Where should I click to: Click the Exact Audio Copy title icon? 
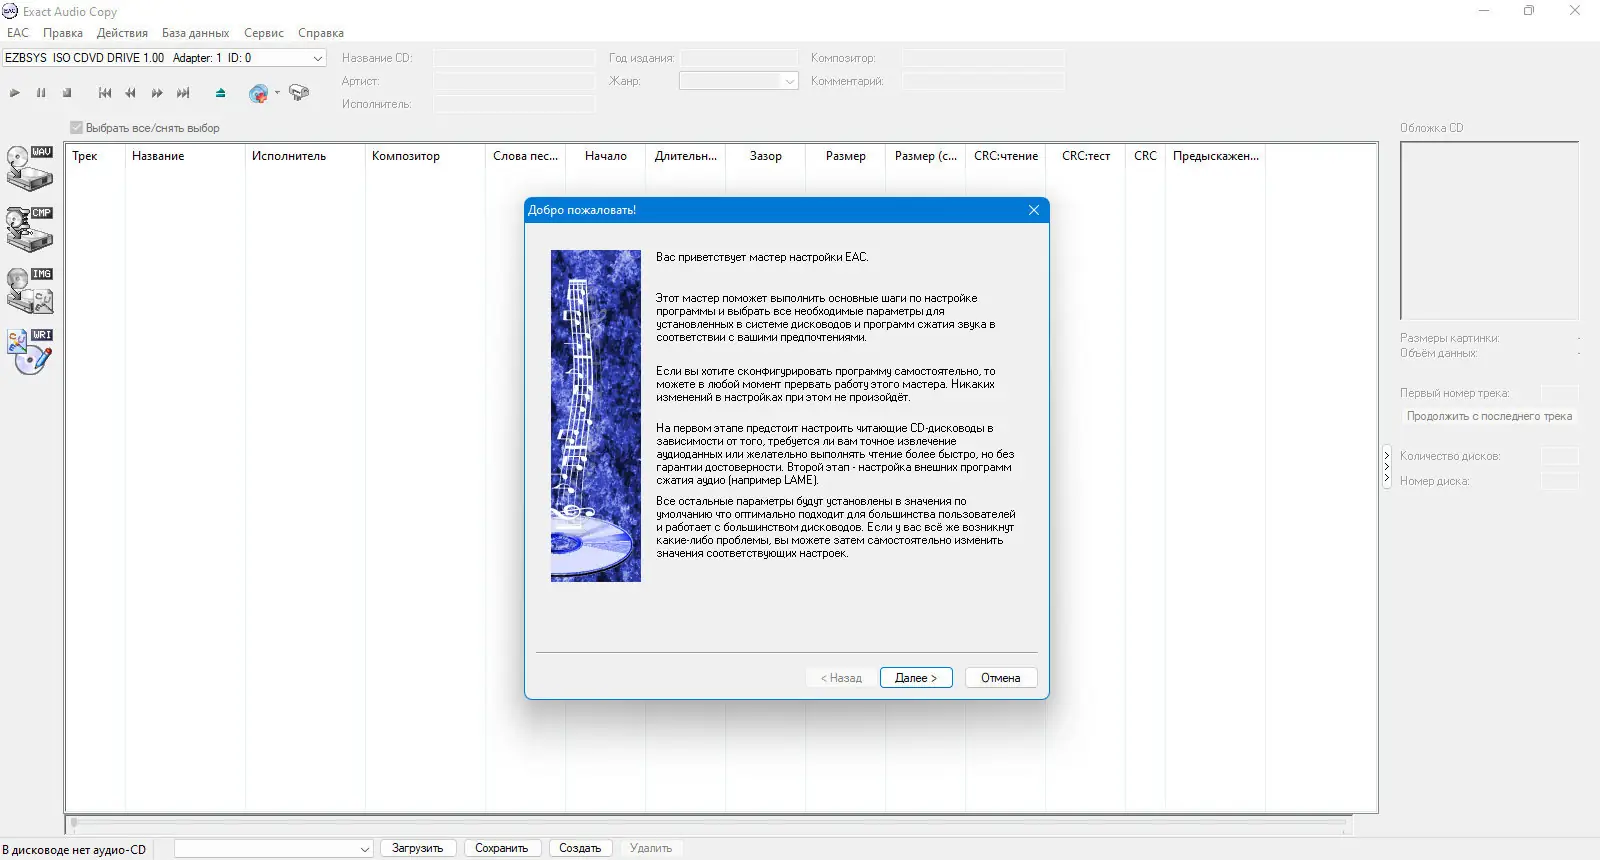coord(11,11)
